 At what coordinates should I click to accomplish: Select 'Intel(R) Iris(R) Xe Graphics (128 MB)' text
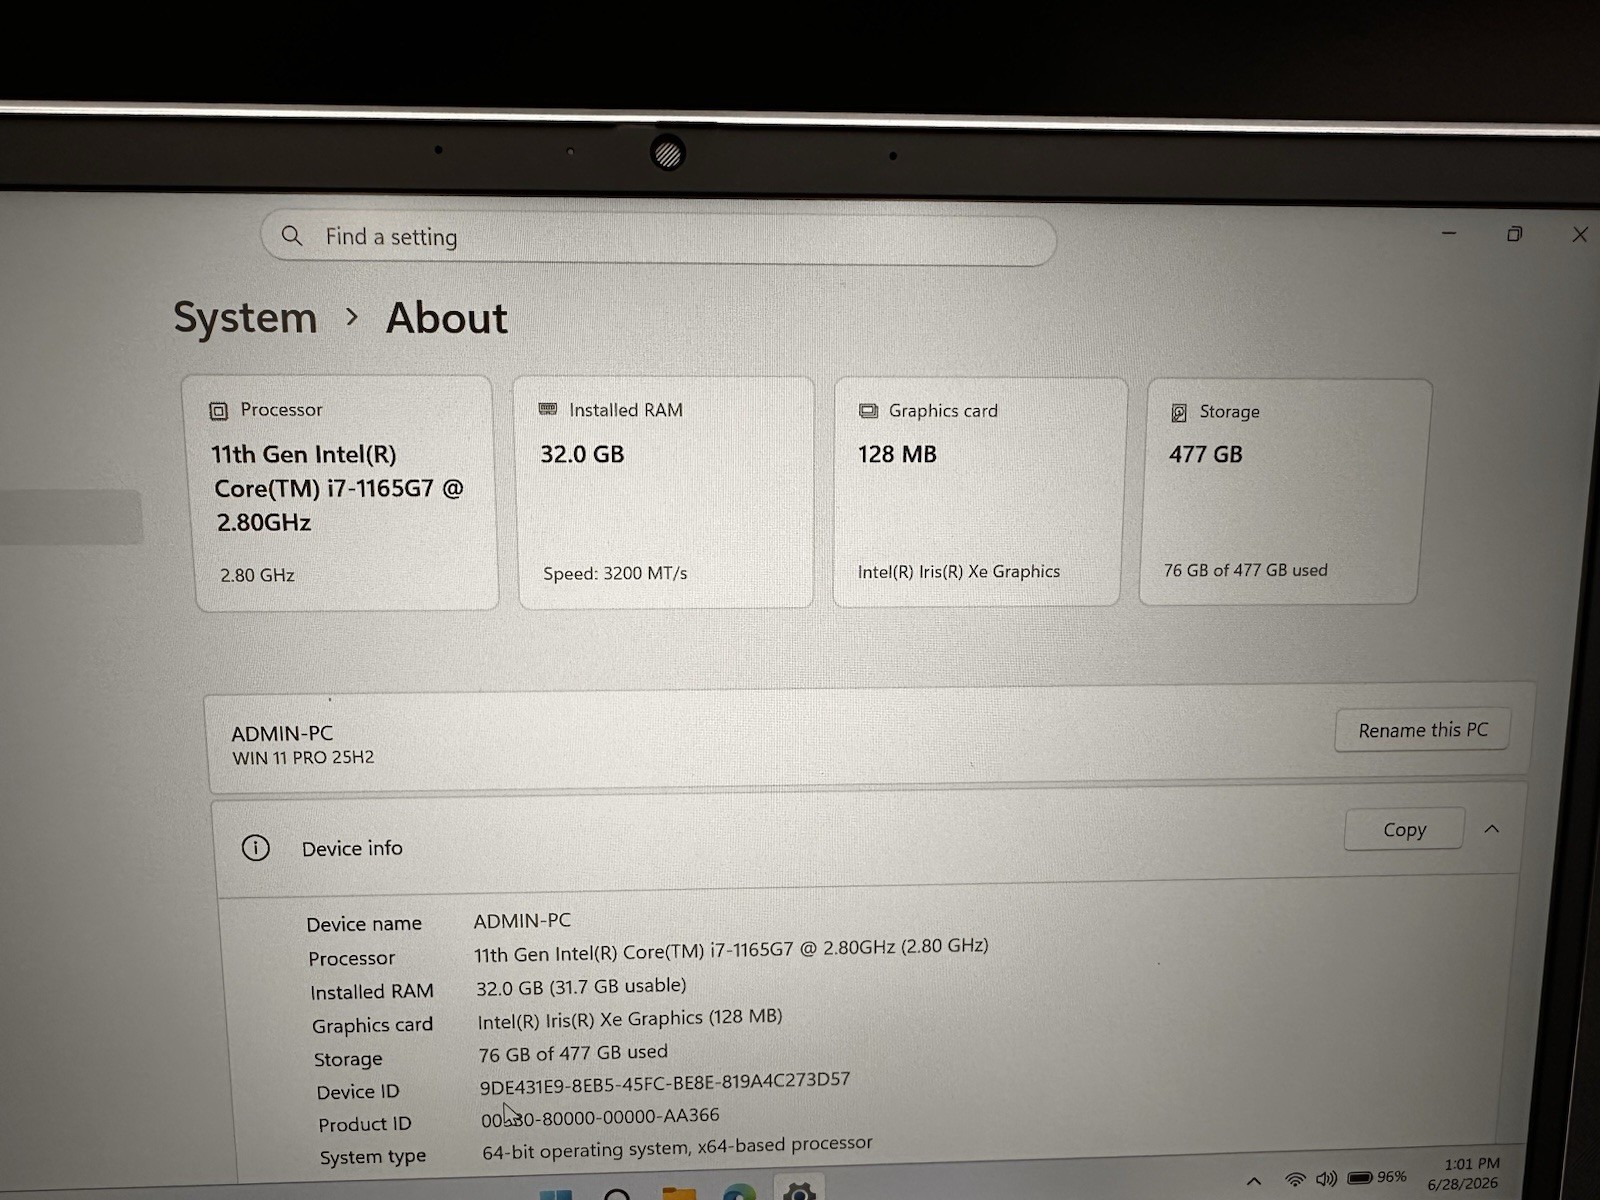(x=630, y=1019)
